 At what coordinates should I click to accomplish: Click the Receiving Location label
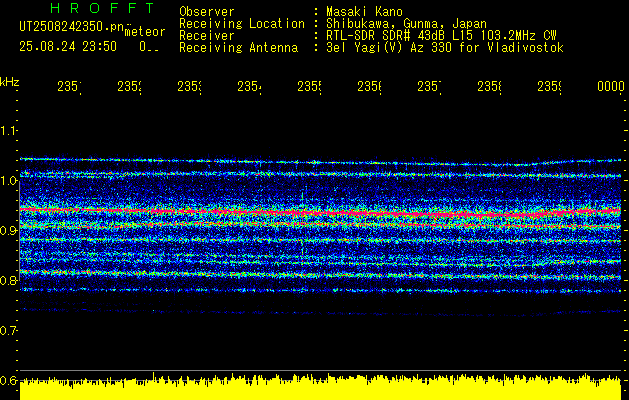tap(242, 24)
